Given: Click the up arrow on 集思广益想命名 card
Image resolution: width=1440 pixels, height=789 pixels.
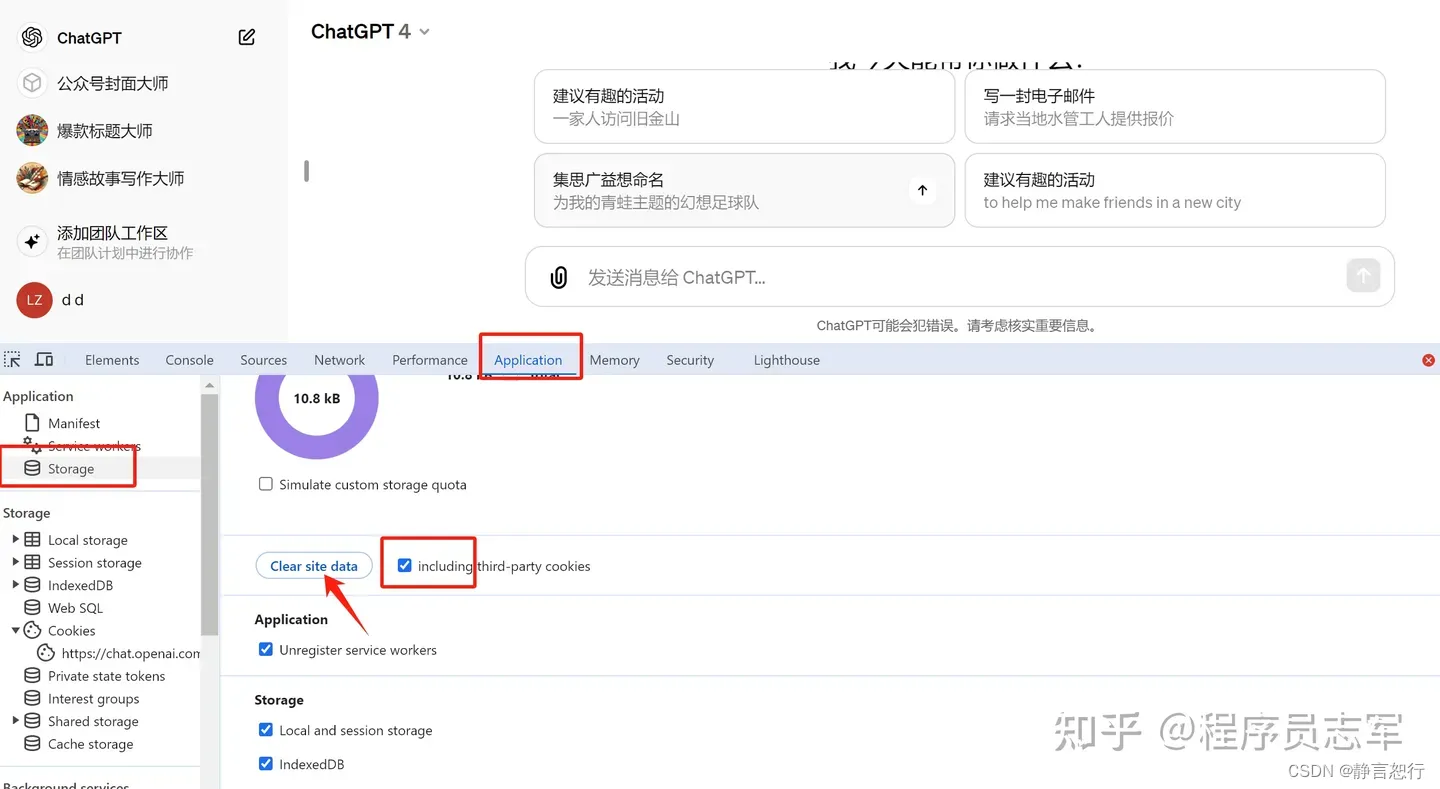Looking at the screenshot, I should 922,190.
